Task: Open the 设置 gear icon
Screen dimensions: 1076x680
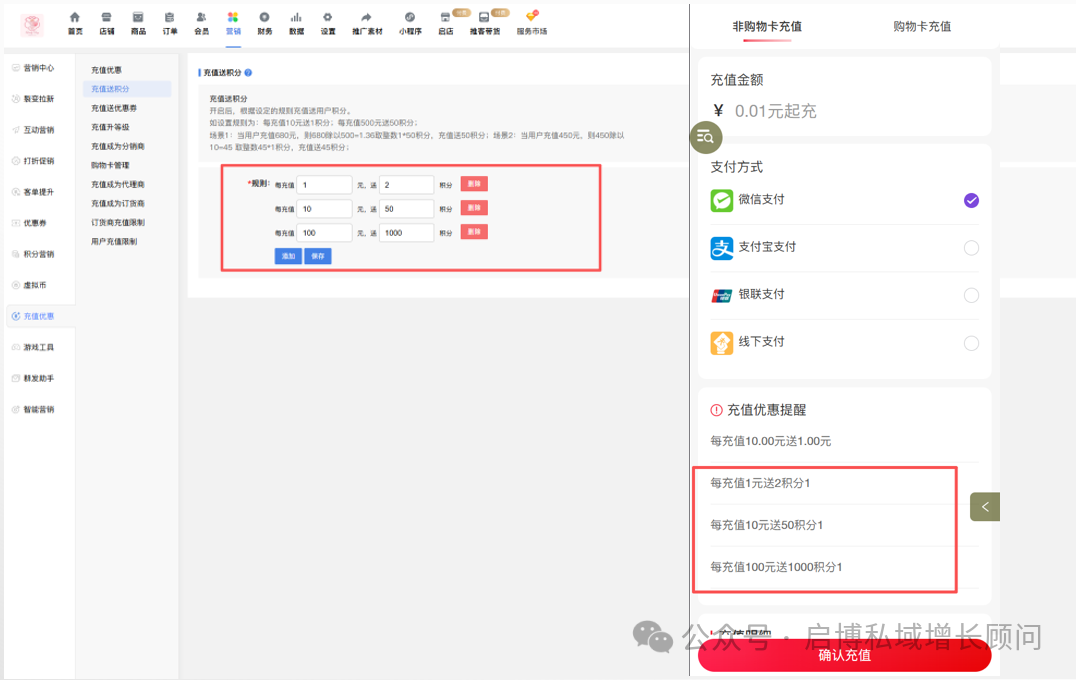Action: click(x=327, y=18)
